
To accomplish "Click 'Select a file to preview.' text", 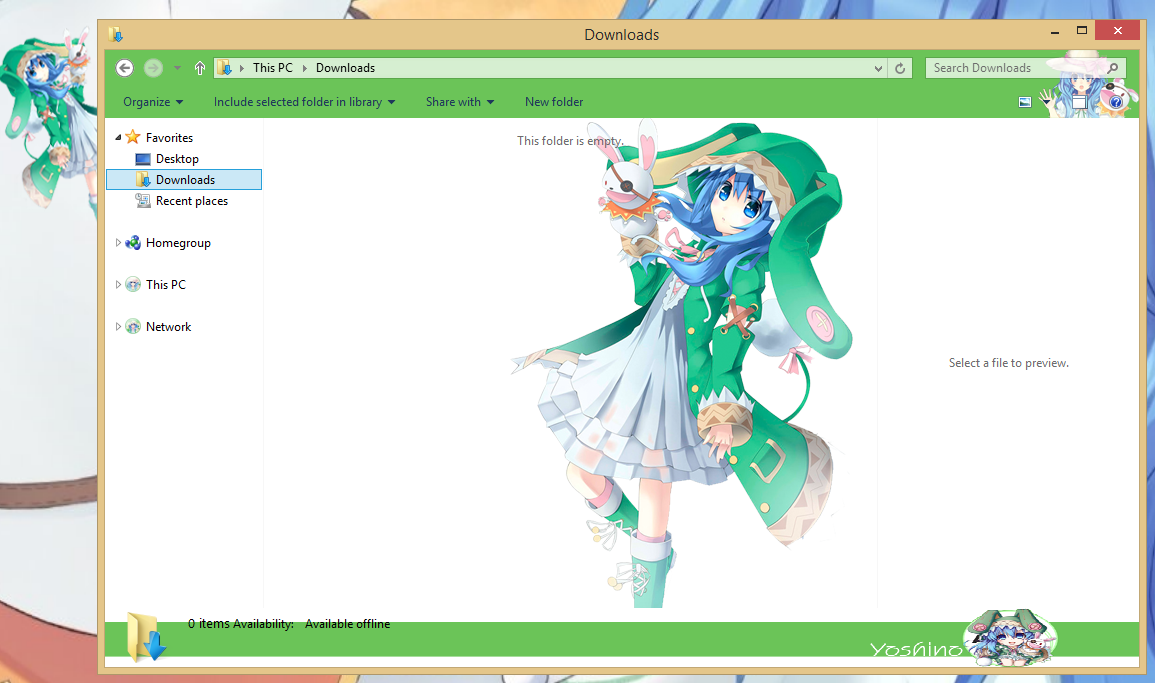I will tap(1008, 362).
